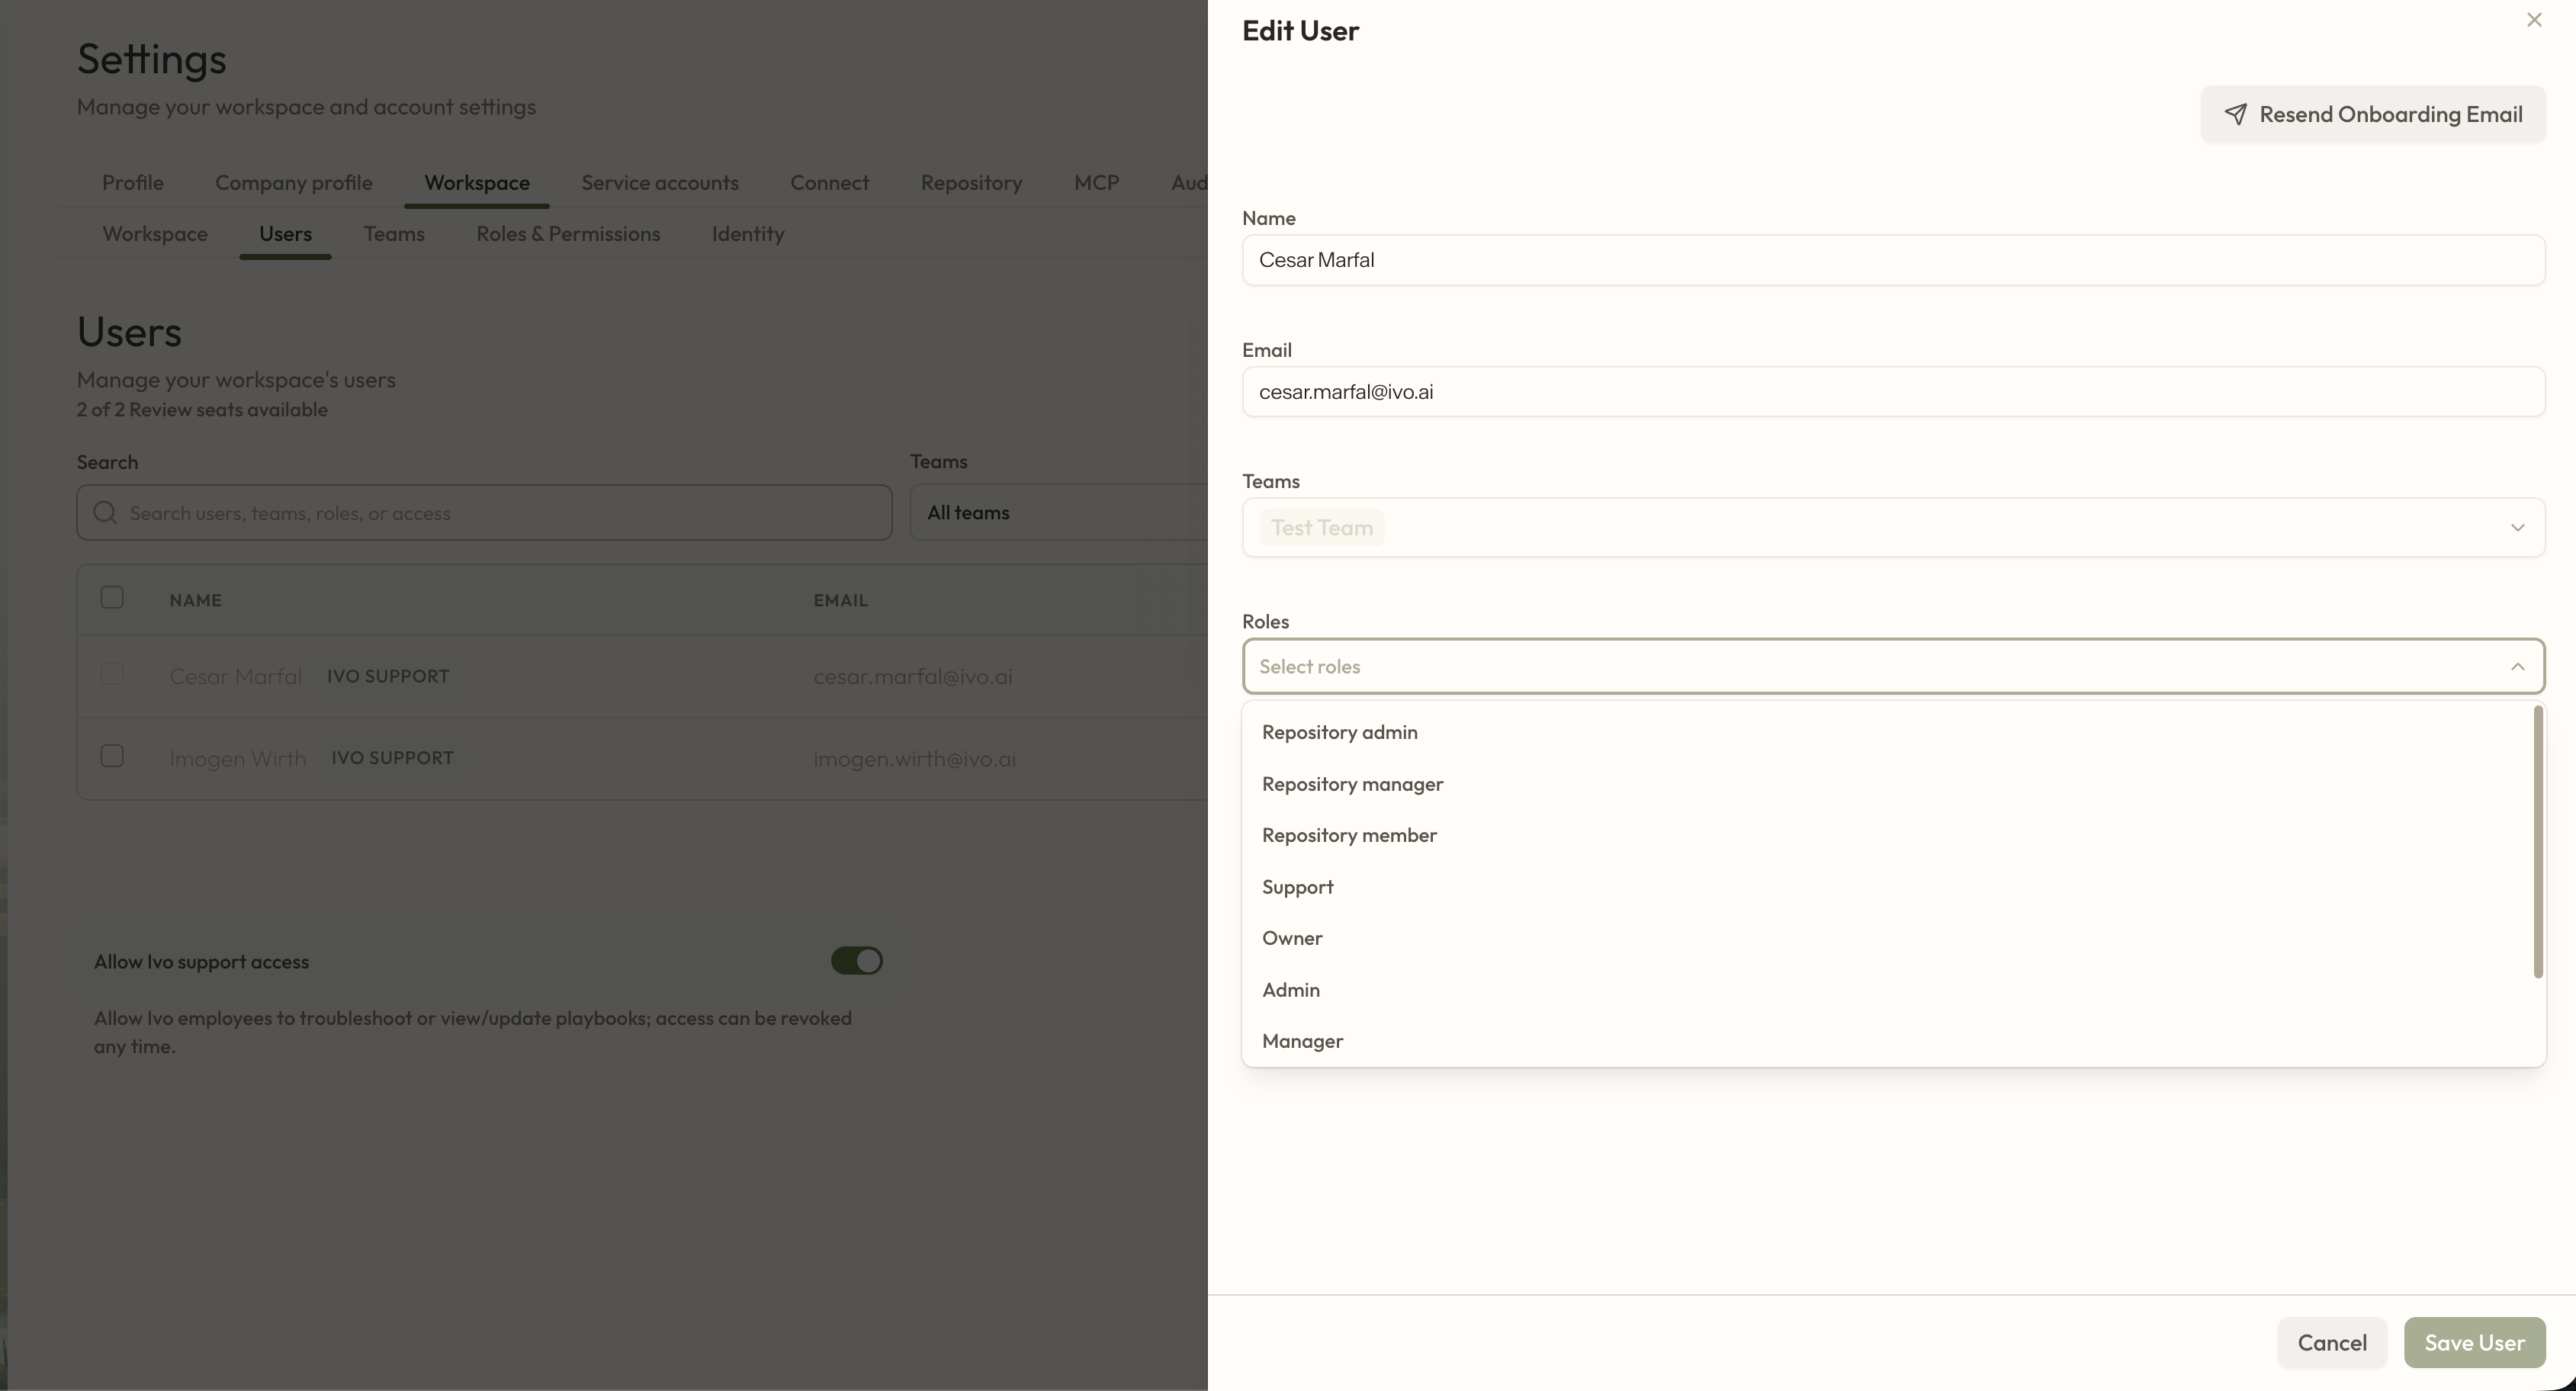Click IVO SUPPORT badge beside Cesar Marfal

[388, 676]
